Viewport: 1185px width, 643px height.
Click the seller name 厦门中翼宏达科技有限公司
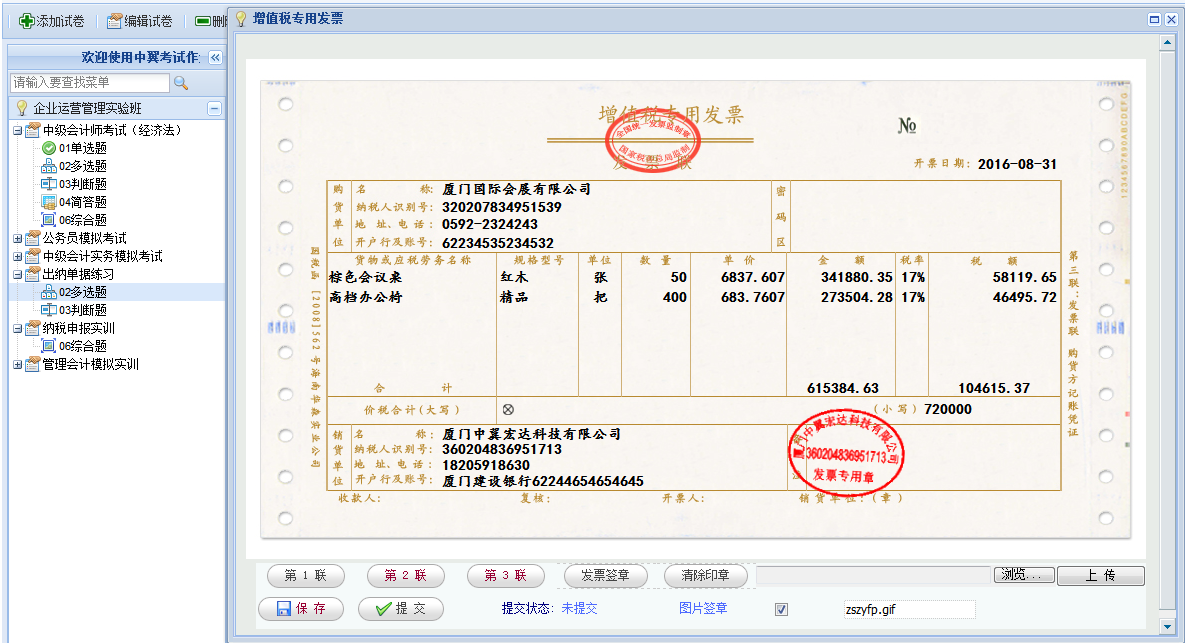(x=531, y=434)
